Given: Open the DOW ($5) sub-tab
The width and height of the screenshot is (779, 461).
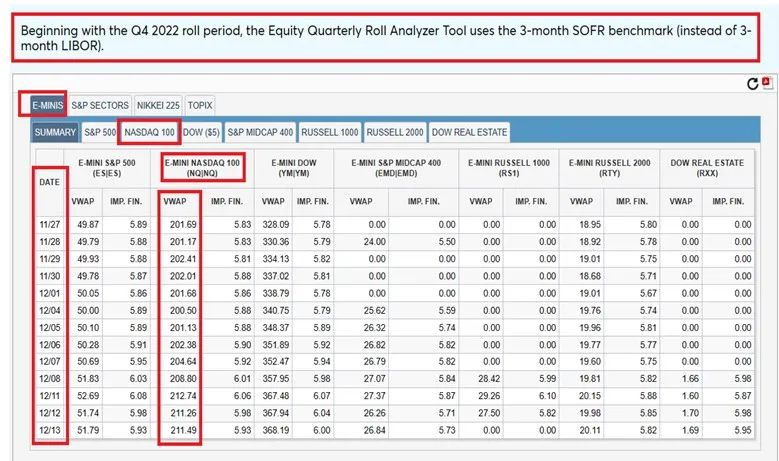Looking at the screenshot, I should (x=202, y=131).
